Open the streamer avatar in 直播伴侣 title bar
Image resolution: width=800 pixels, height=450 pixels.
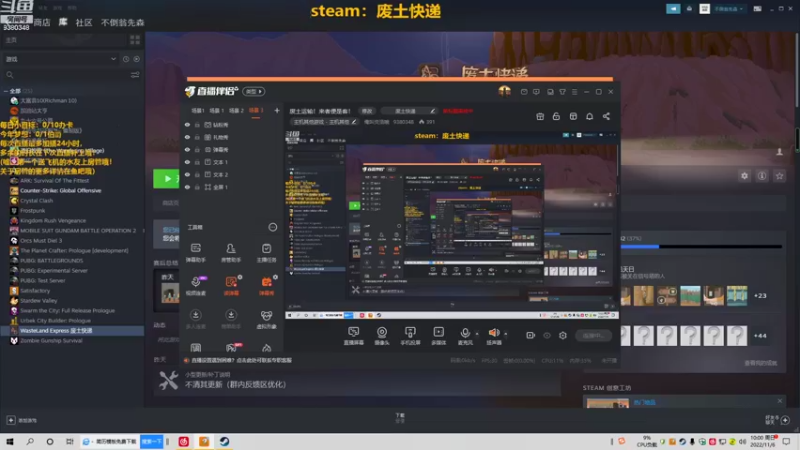coord(504,91)
